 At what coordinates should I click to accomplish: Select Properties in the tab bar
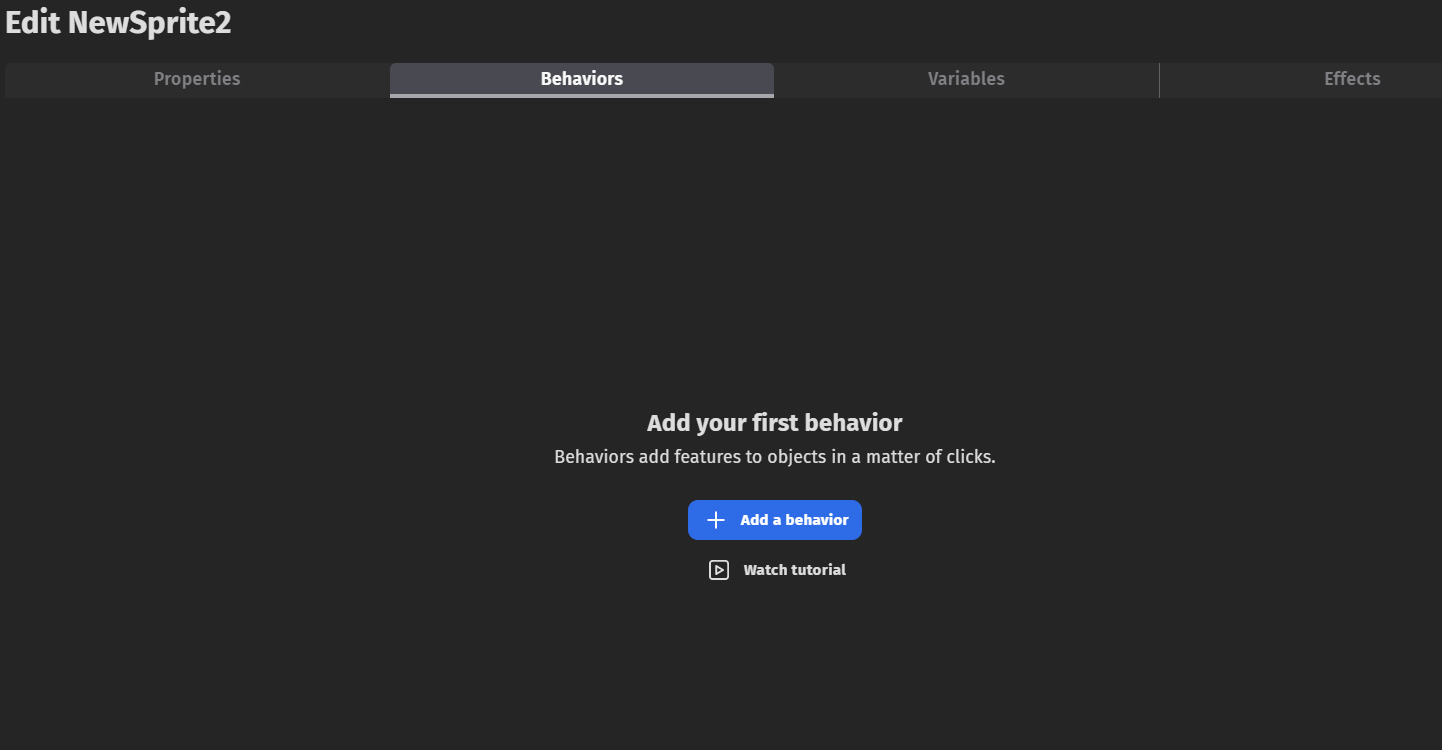(196, 78)
